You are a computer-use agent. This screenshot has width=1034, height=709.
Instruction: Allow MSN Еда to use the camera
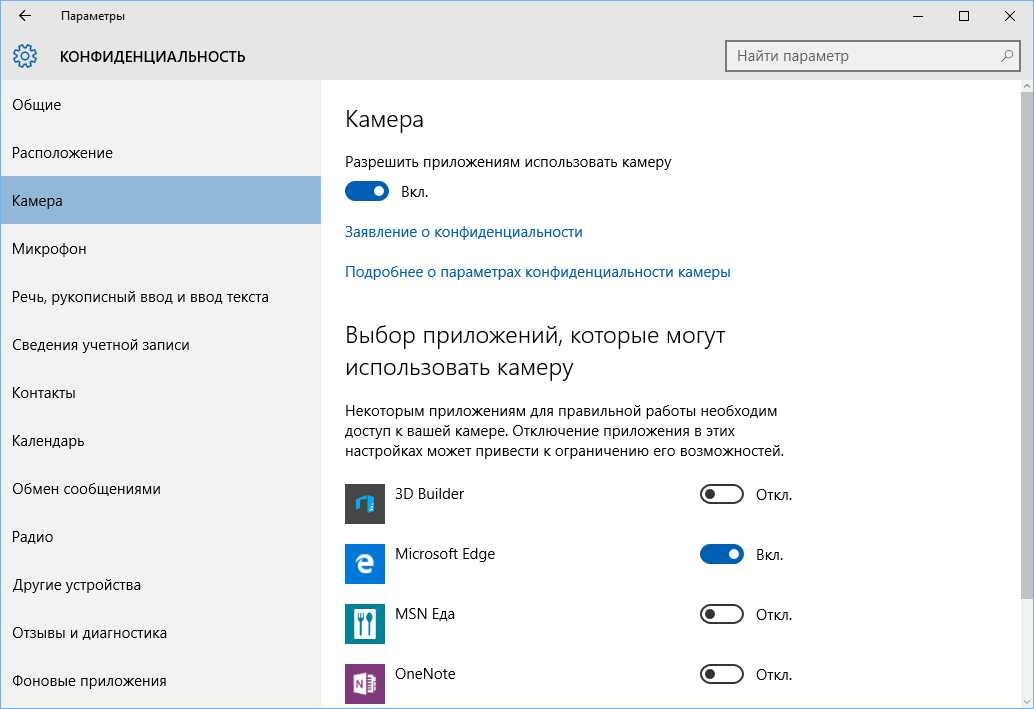pos(722,613)
